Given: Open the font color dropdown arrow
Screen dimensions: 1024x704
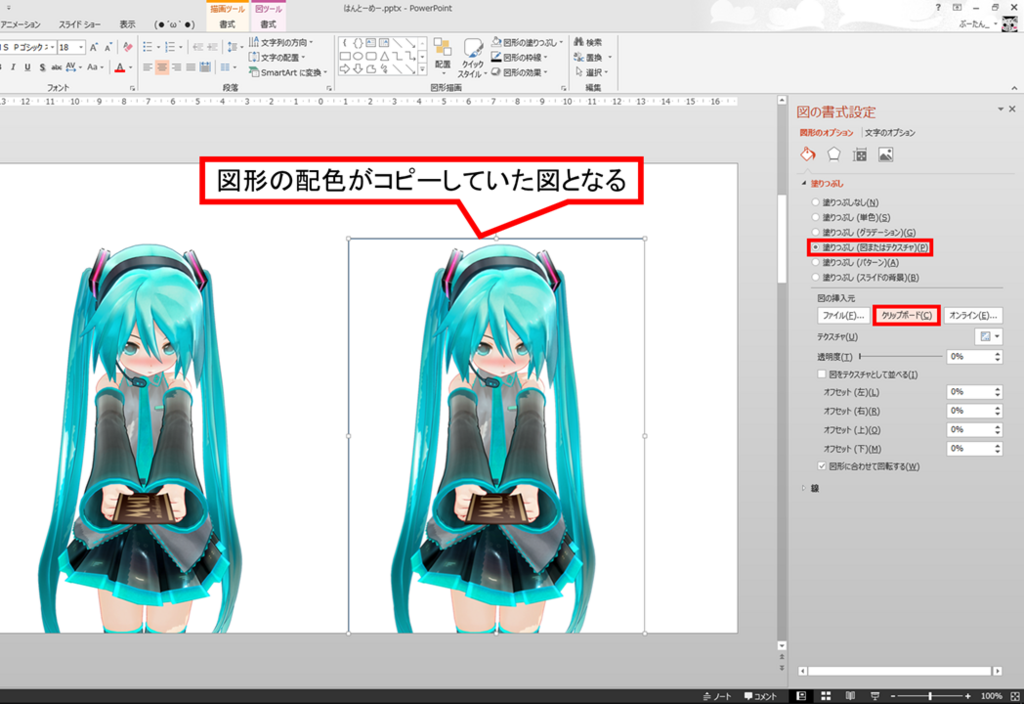Looking at the screenshot, I should pyautogui.click(x=130, y=67).
